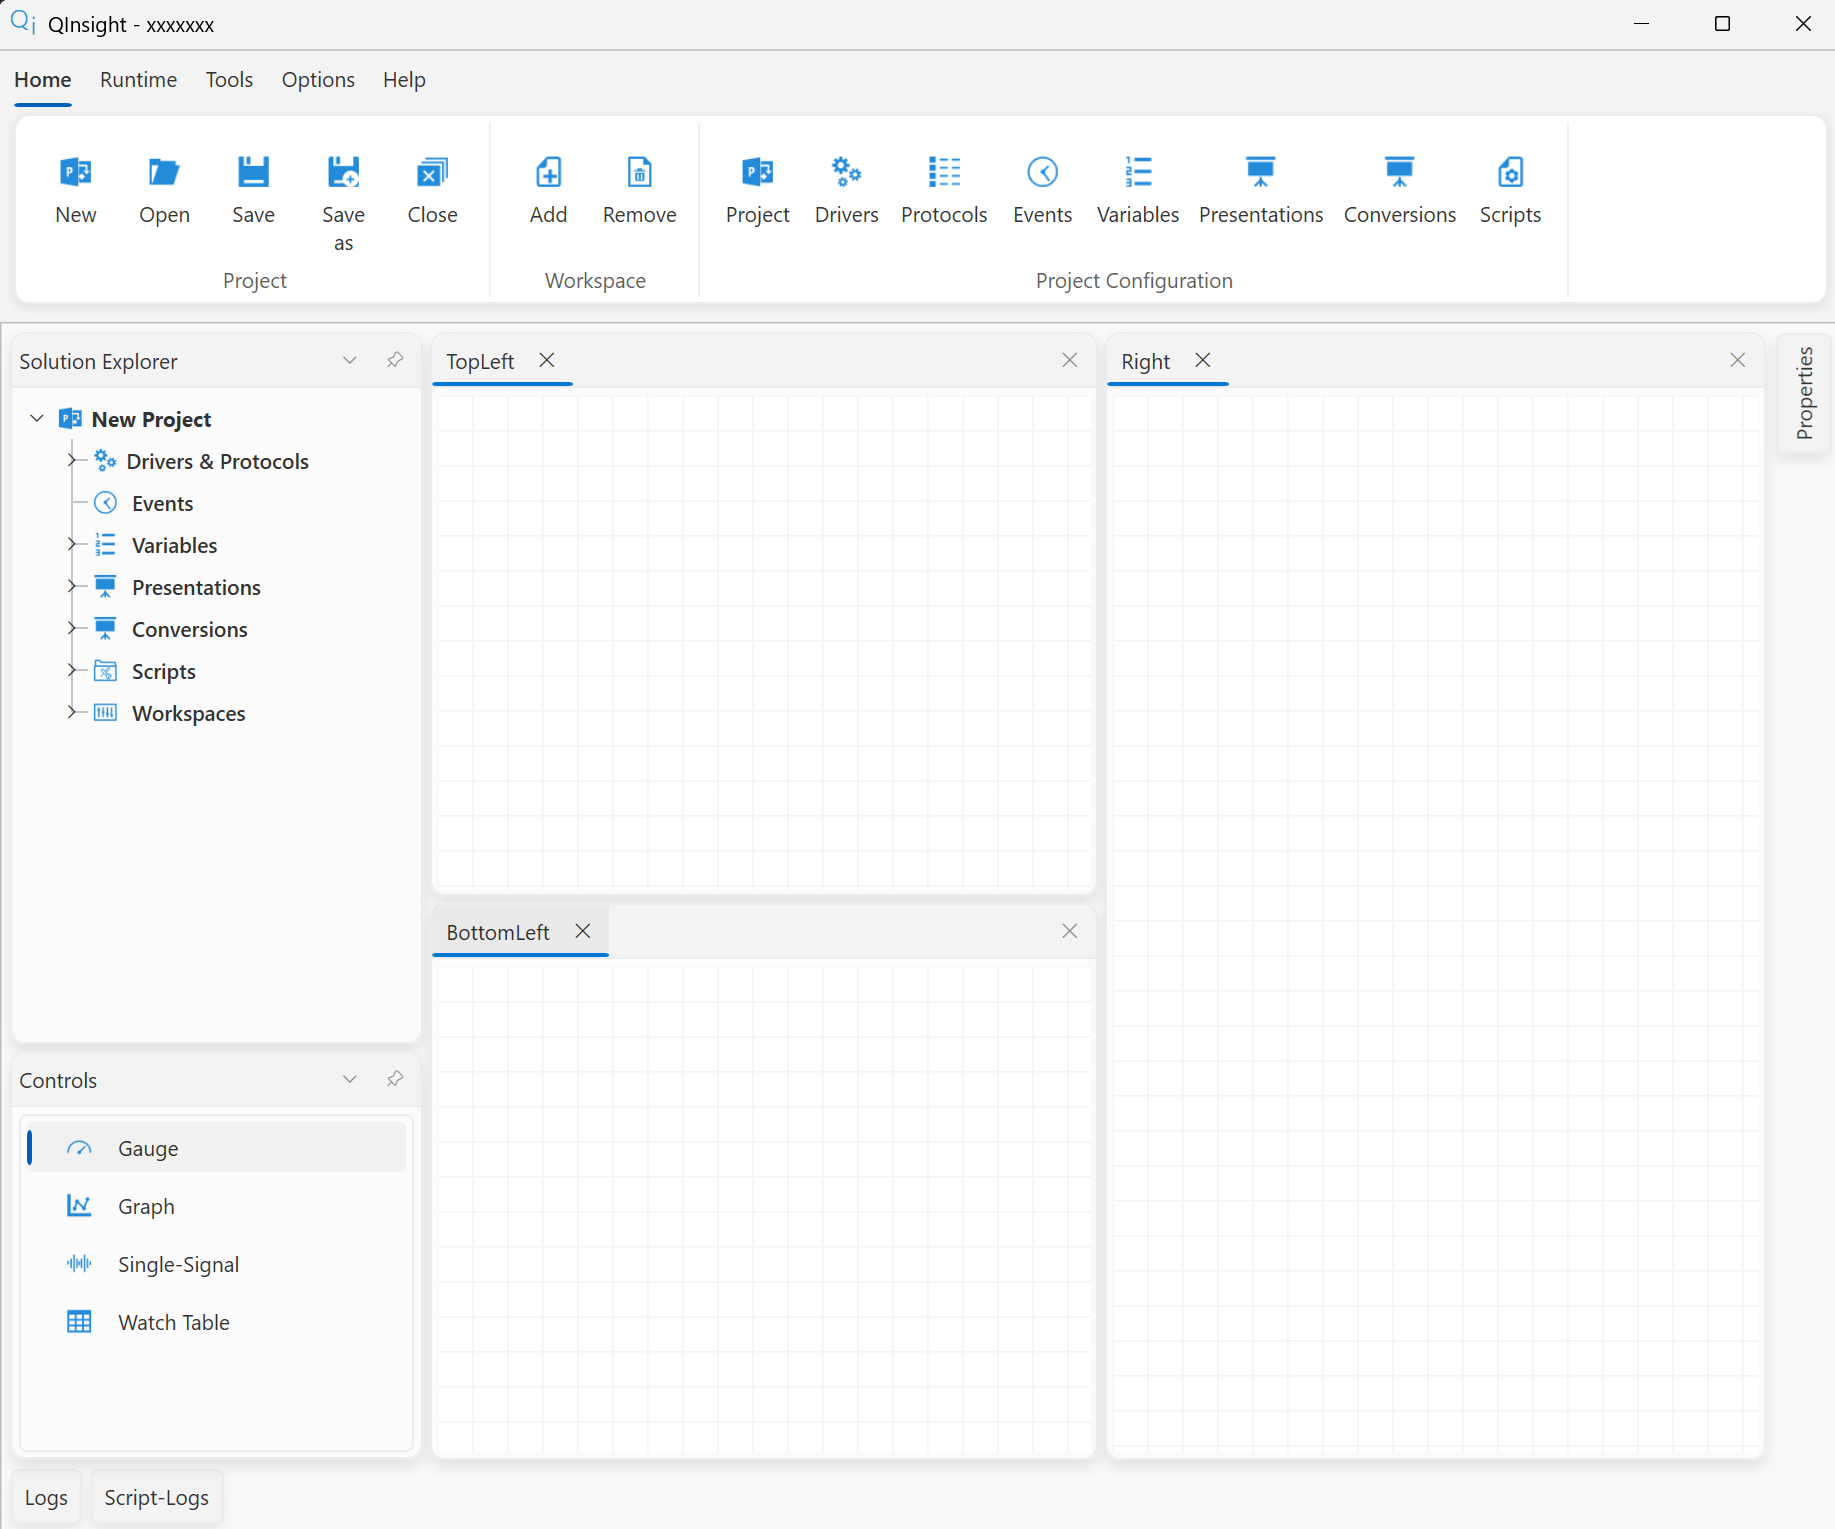Close the BottomLeft pane group
1835x1529 pixels.
pyautogui.click(x=1070, y=931)
